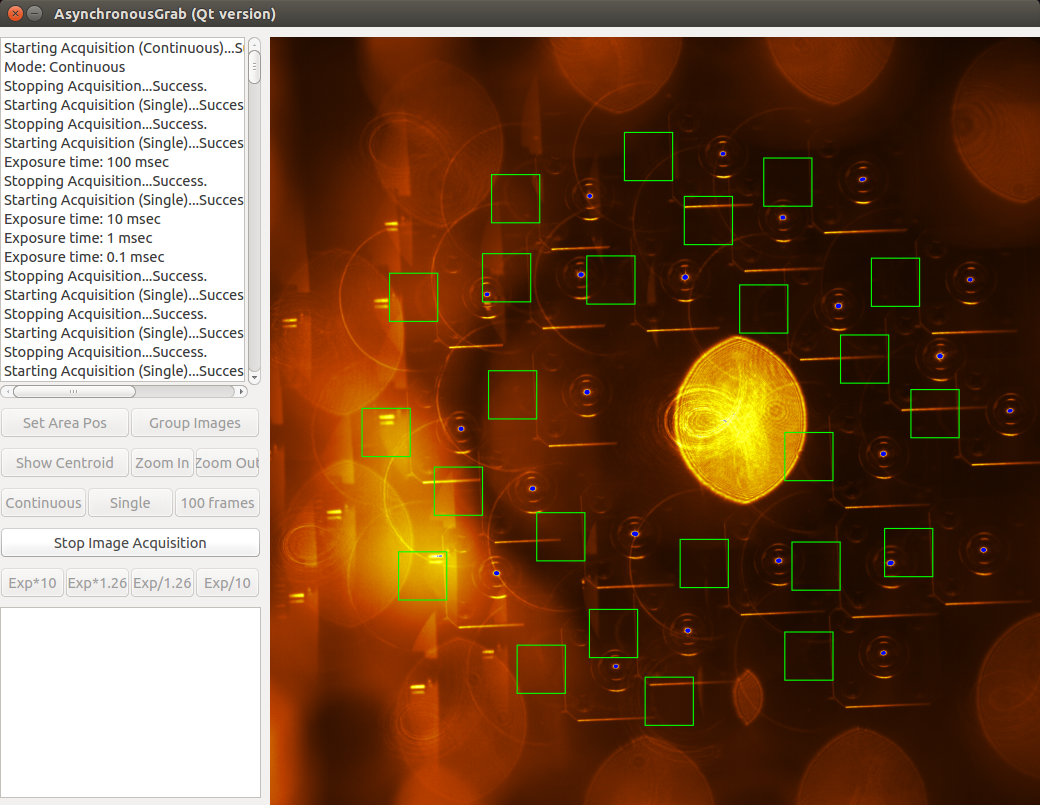Click the empty text box below the exposure buttons

131,702
